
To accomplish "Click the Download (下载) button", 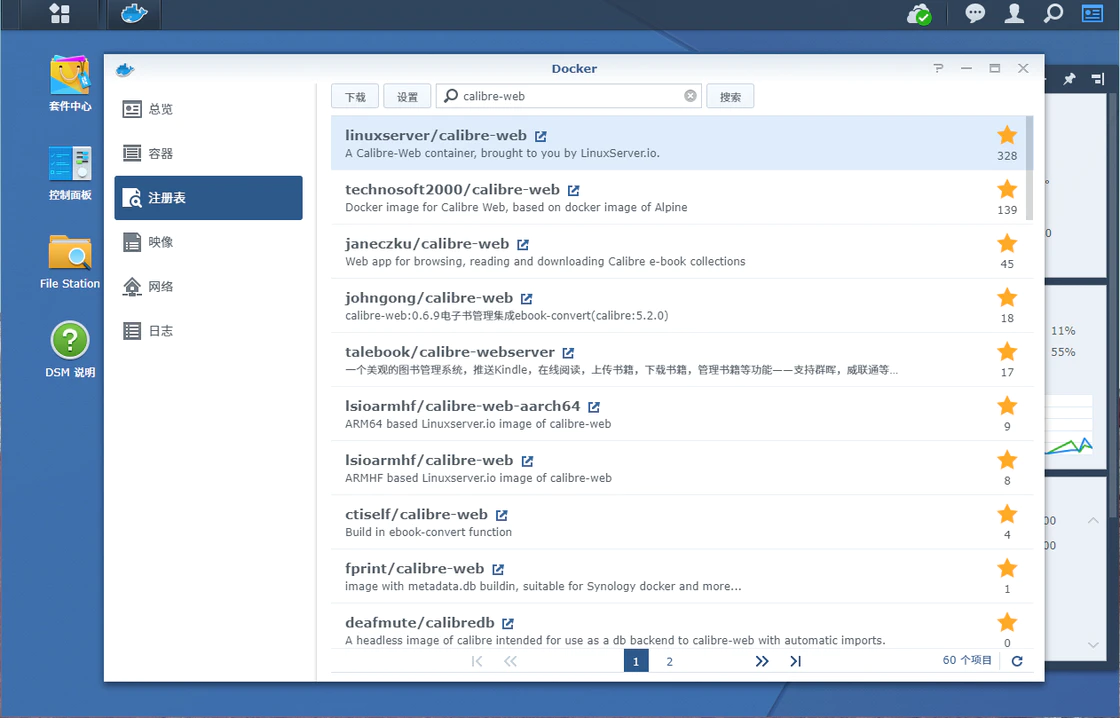I will (x=355, y=97).
